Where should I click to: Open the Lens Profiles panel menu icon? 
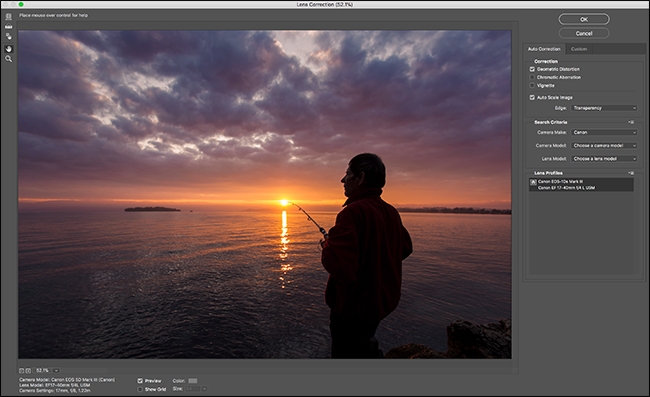point(631,173)
